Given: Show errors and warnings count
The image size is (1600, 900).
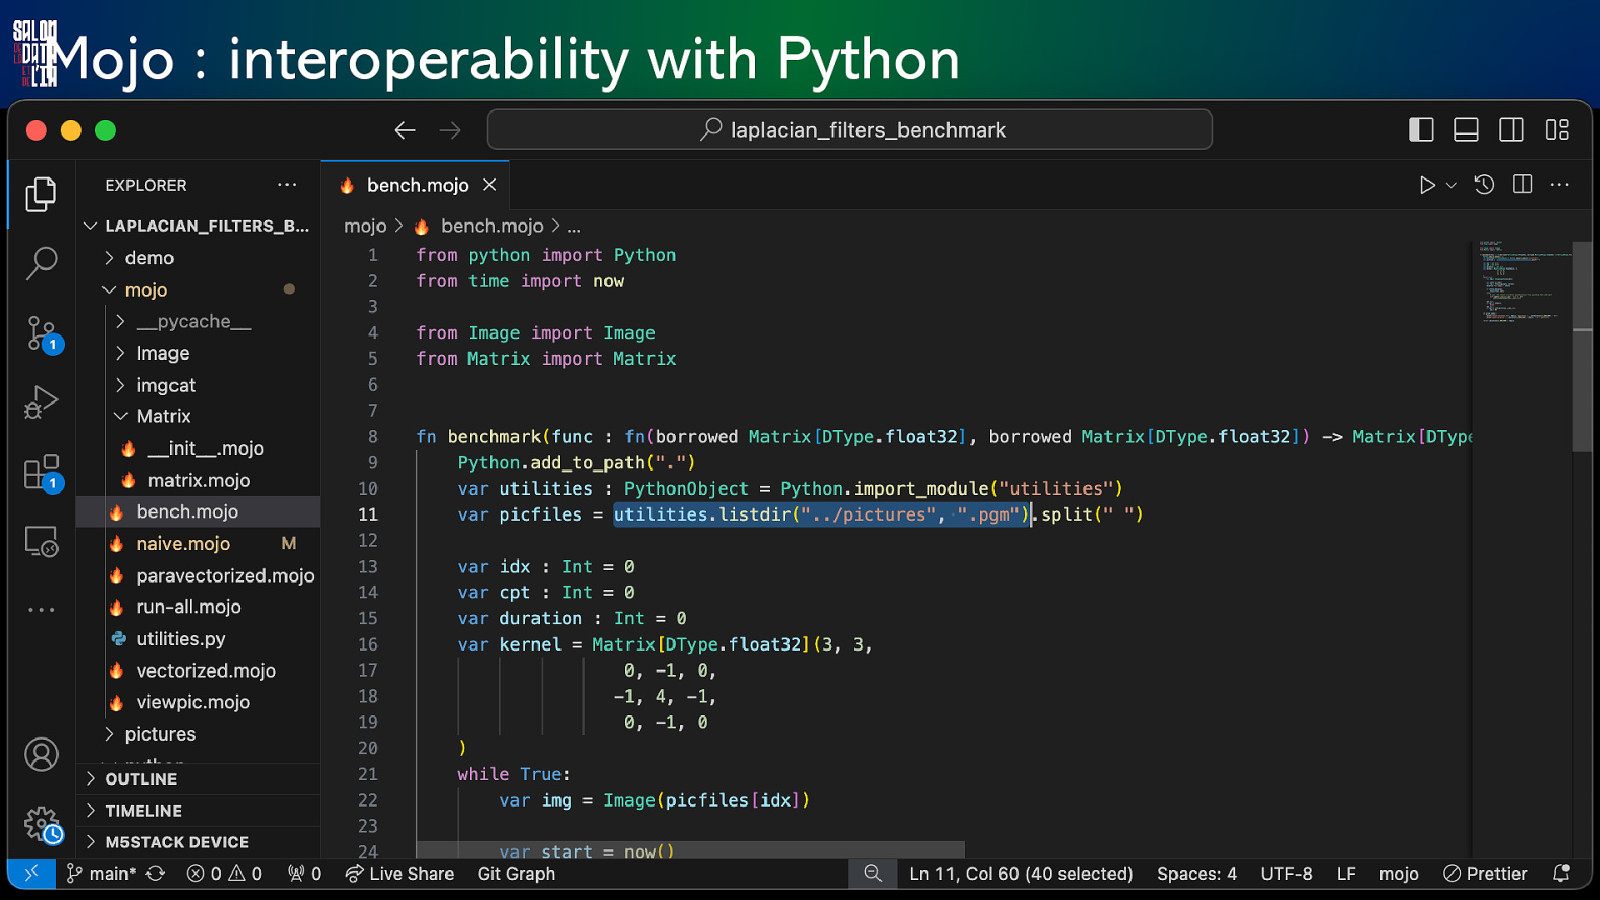Looking at the screenshot, I should click(224, 874).
